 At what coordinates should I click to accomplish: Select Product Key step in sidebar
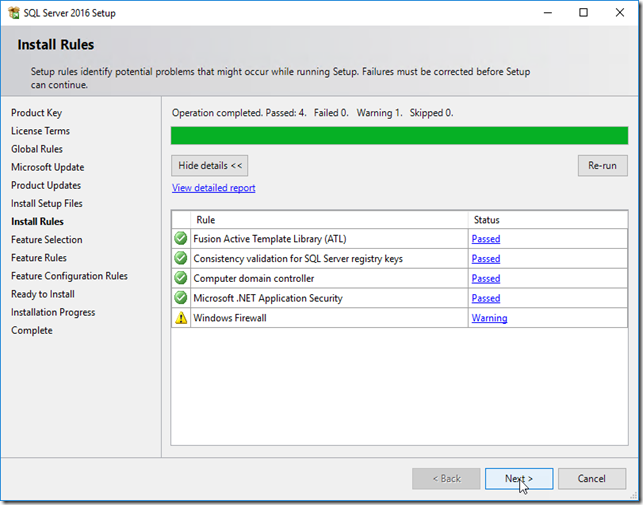(36, 113)
